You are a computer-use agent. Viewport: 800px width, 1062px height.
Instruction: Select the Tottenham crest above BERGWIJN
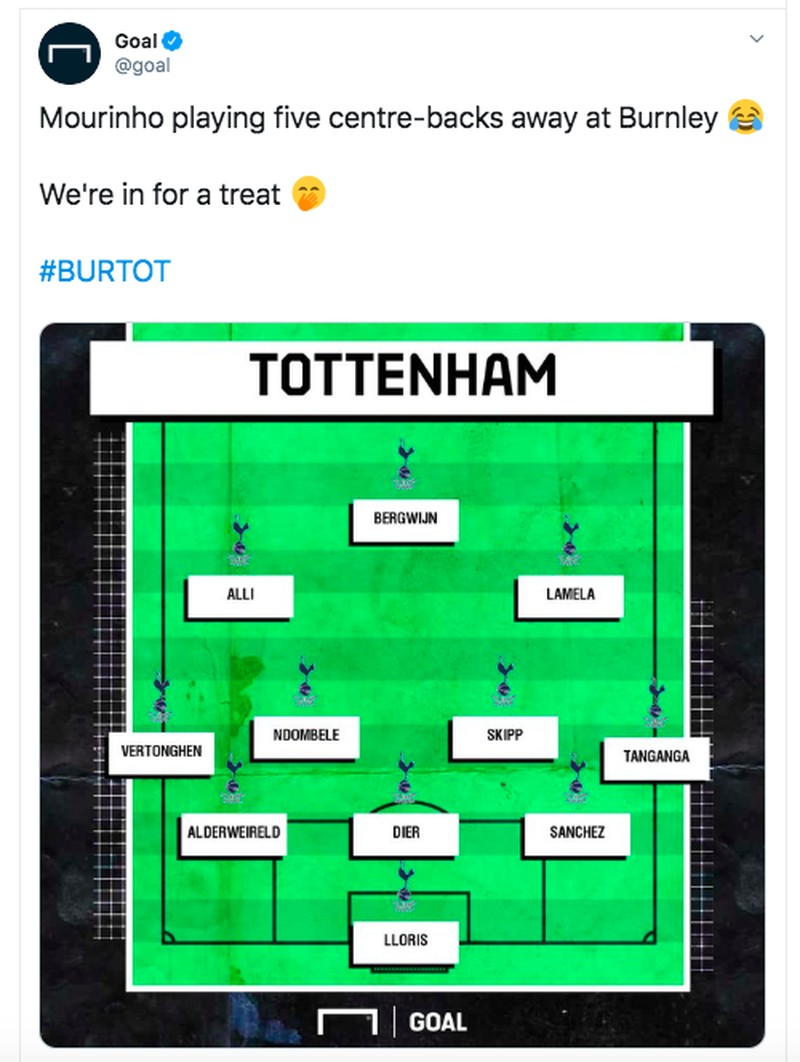pos(404,465)
